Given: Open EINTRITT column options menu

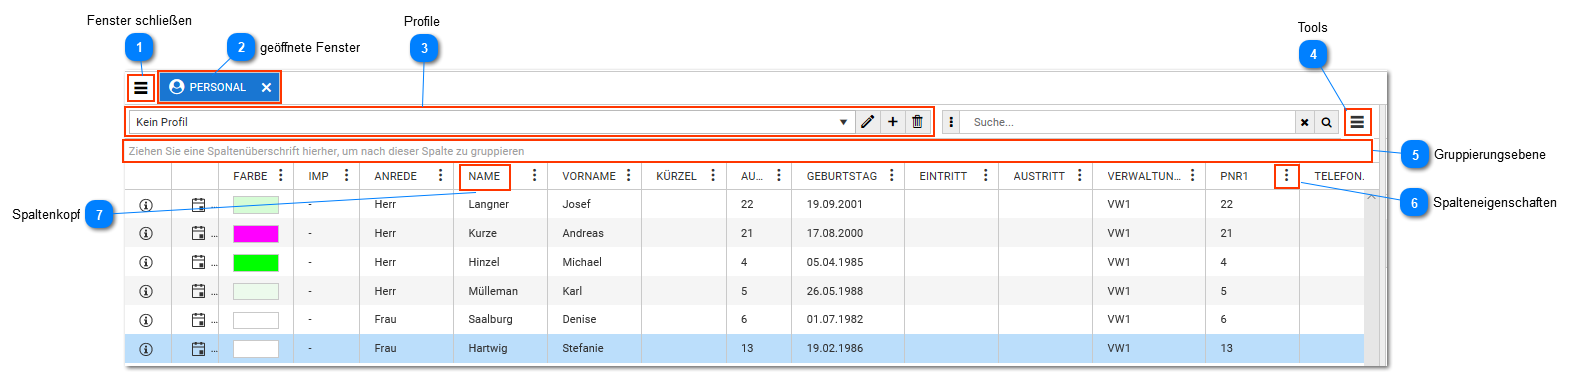Looking at the screenshot, I should (986, 175).
